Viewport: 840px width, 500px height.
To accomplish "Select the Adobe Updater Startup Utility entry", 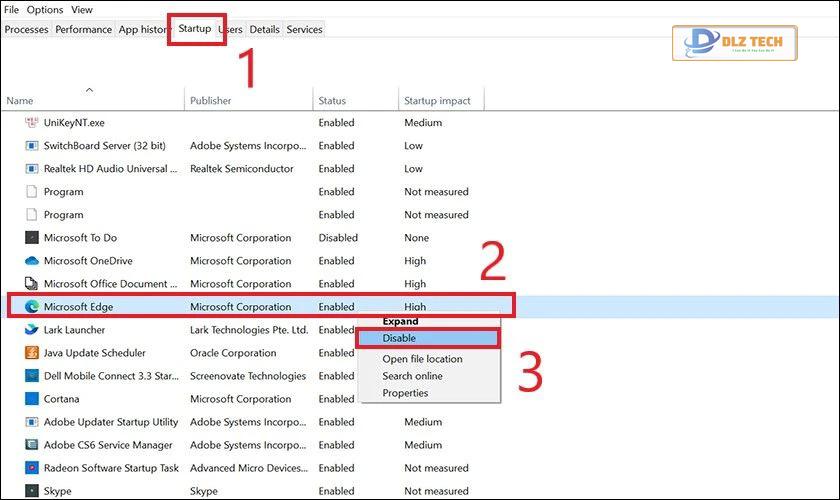I will [111, 422].
